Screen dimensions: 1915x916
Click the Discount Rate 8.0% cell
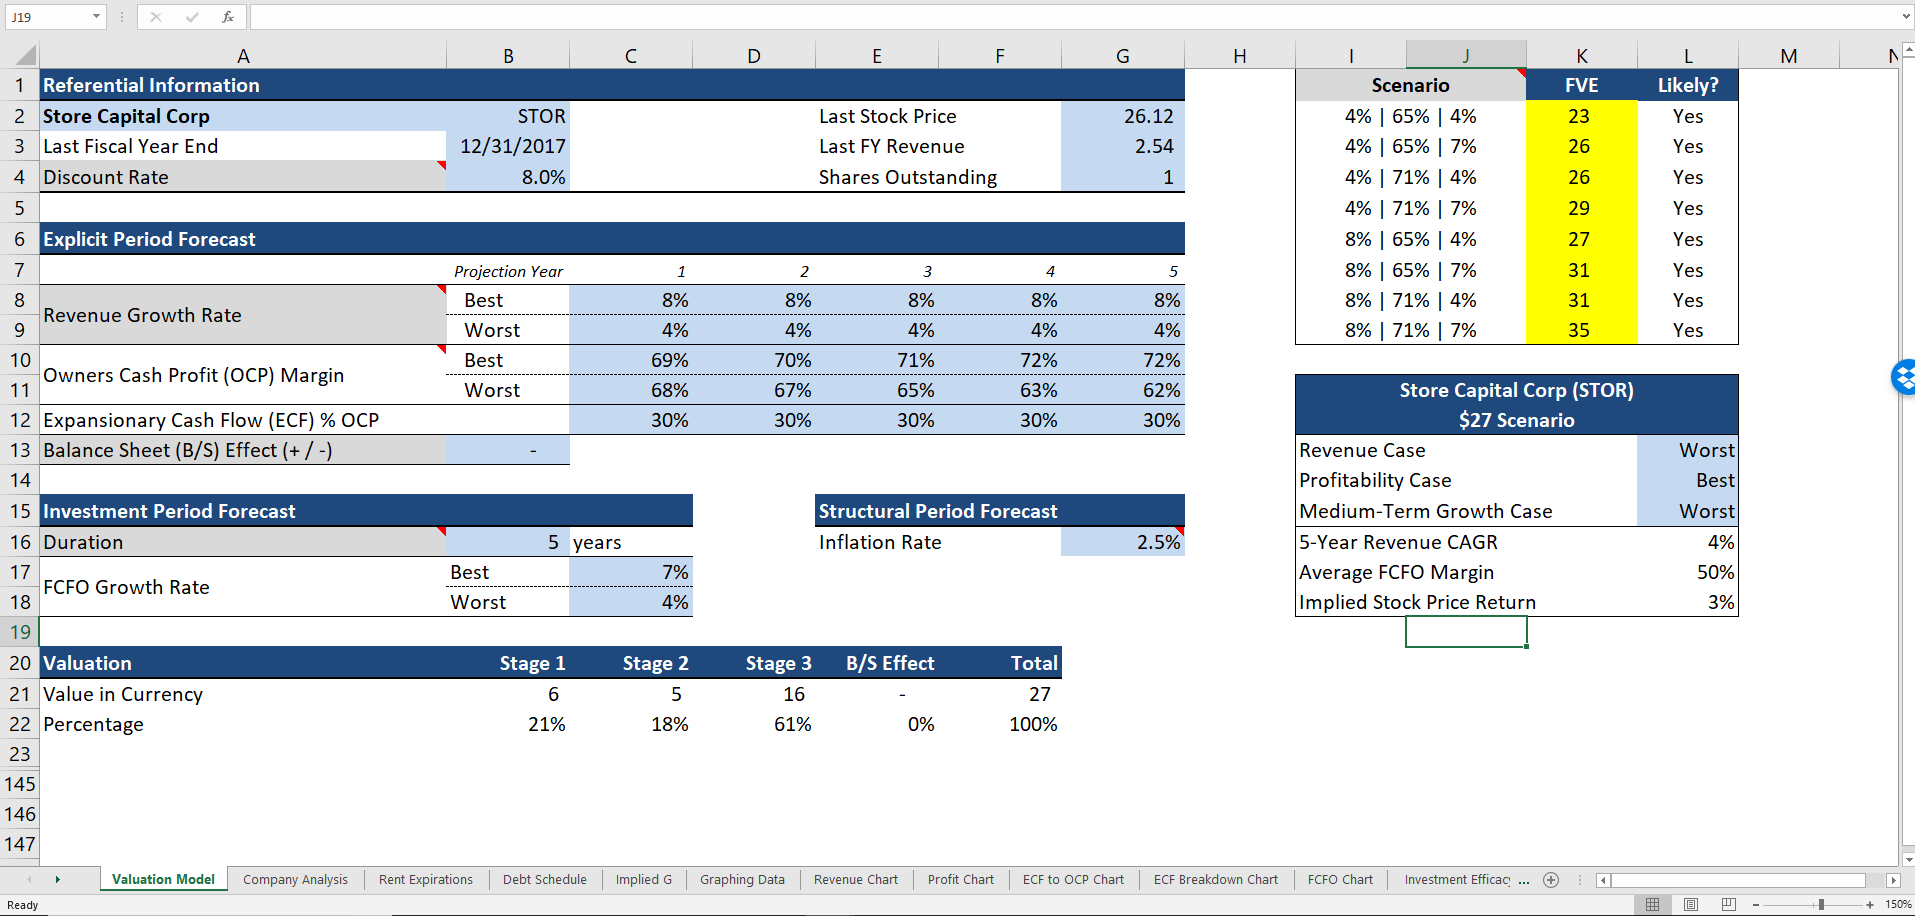(508, 177)
